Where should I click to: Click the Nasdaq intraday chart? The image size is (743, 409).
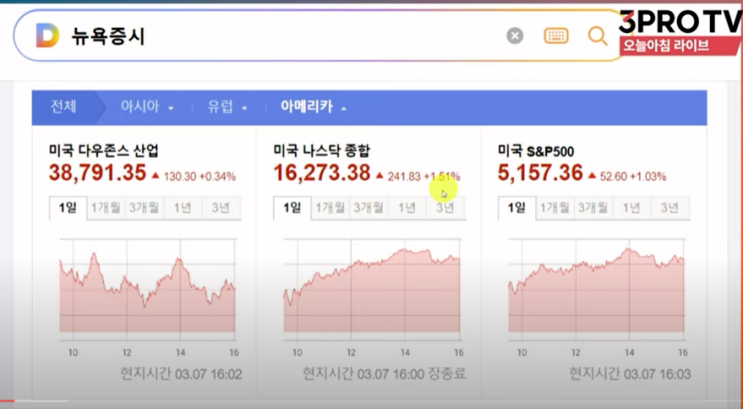pyautogui.click(x=372, y=289)
